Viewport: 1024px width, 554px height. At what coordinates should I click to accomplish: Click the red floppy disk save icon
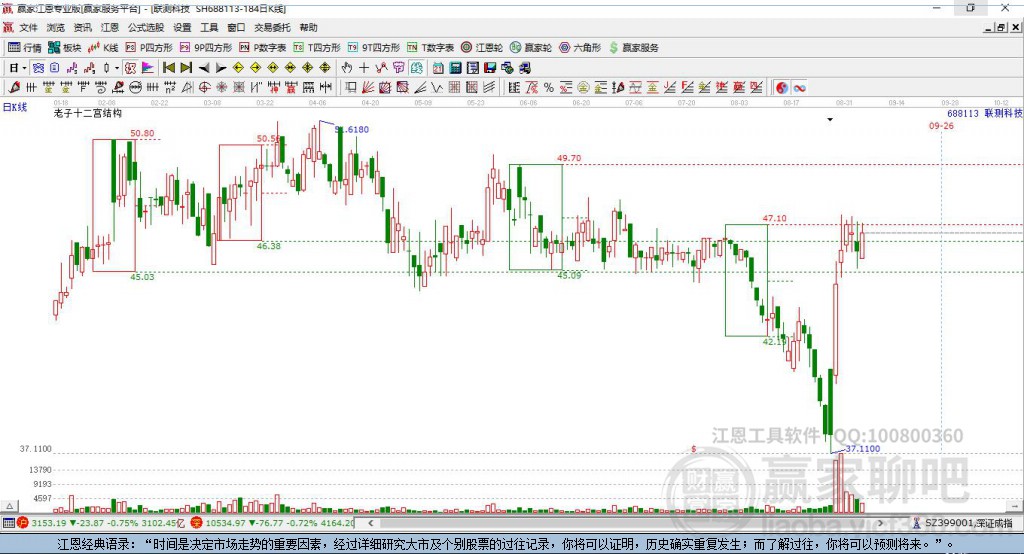click(490, 68)
